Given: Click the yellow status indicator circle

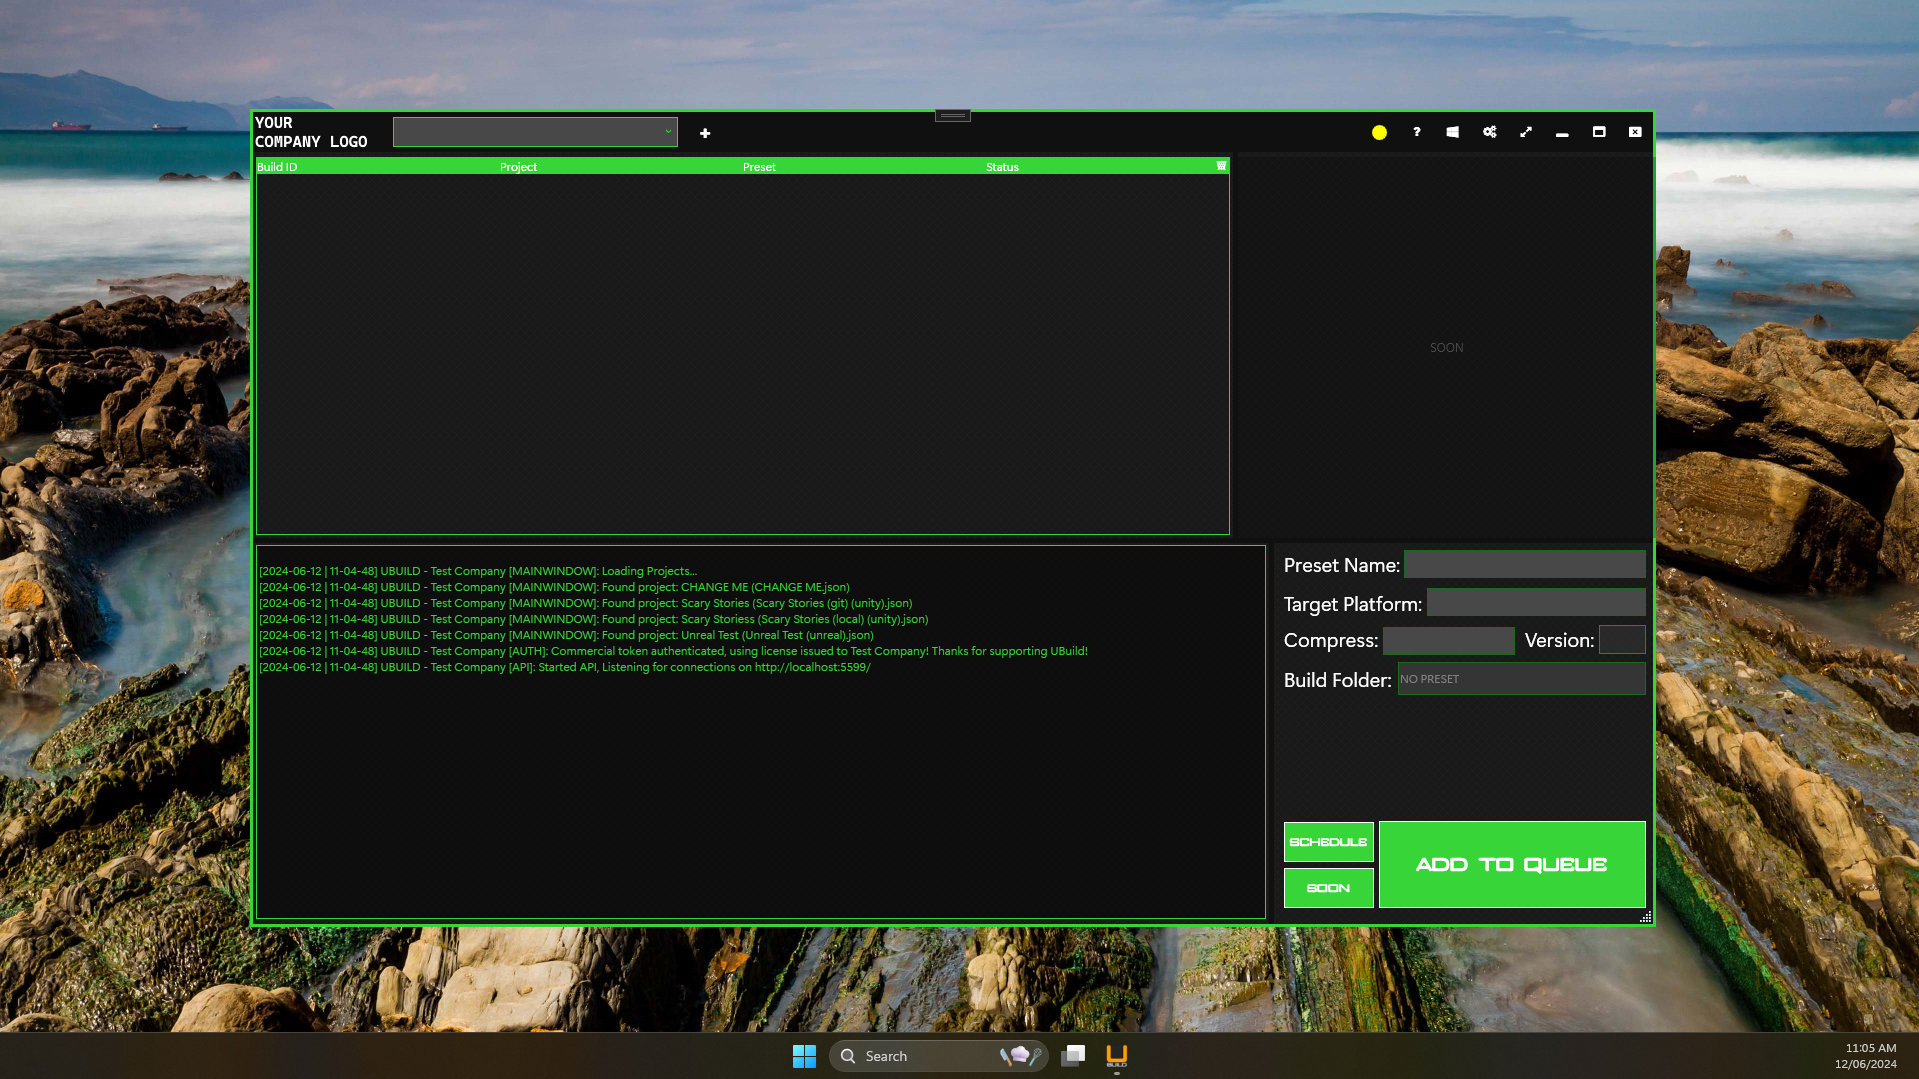Looking at the screenshot, I should [x=1379, y=132].
